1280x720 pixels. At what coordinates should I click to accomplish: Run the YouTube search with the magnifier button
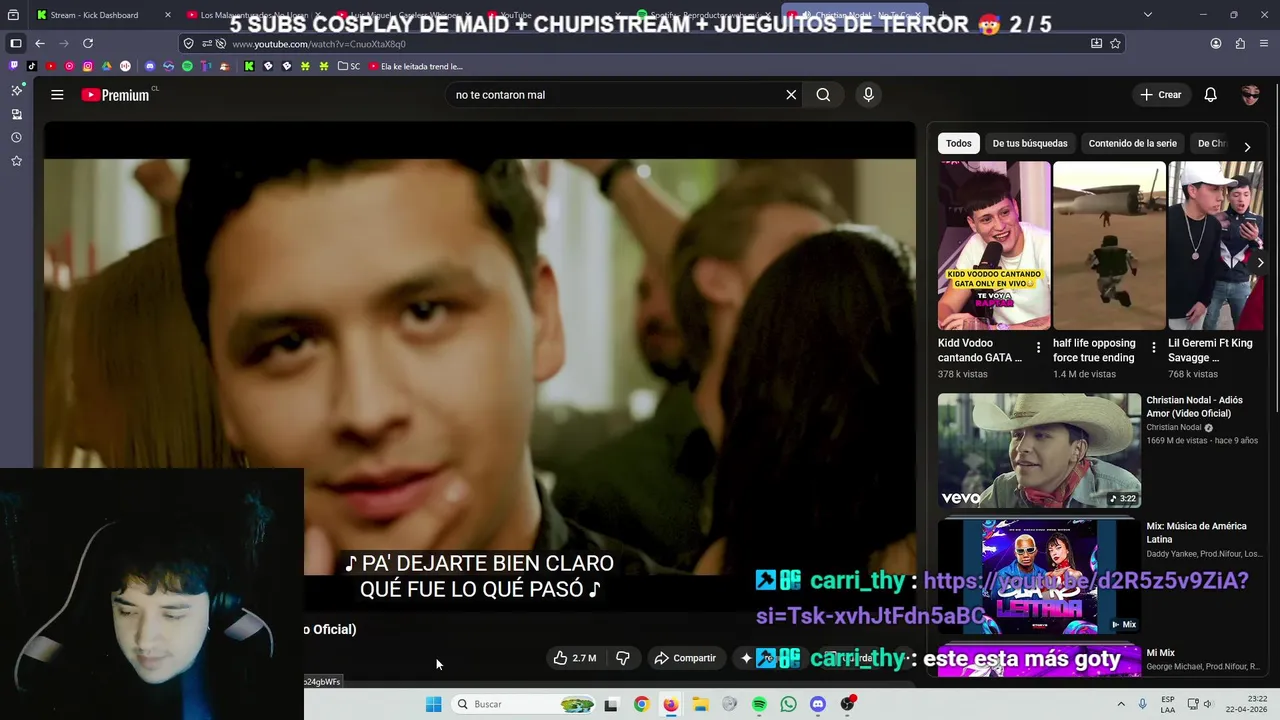(x=823, y=95)
